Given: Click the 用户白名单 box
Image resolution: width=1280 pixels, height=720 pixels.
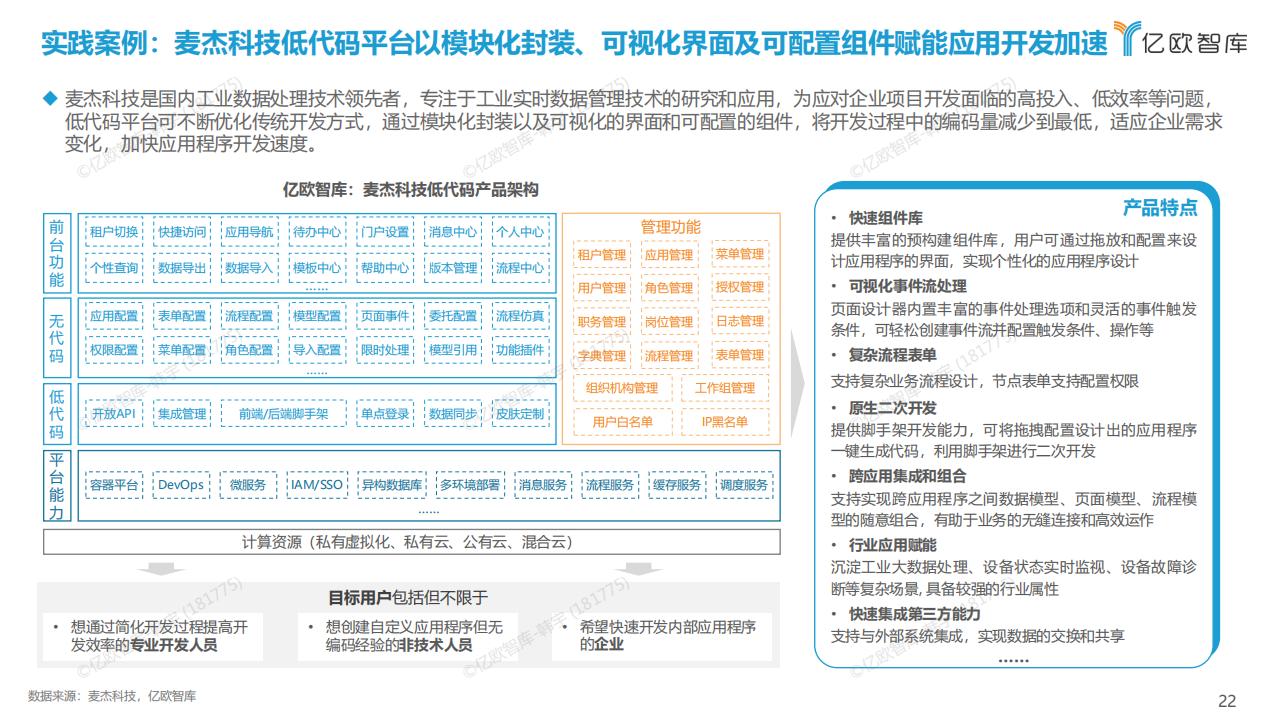Looking at the screenshot, I should 622,422.
